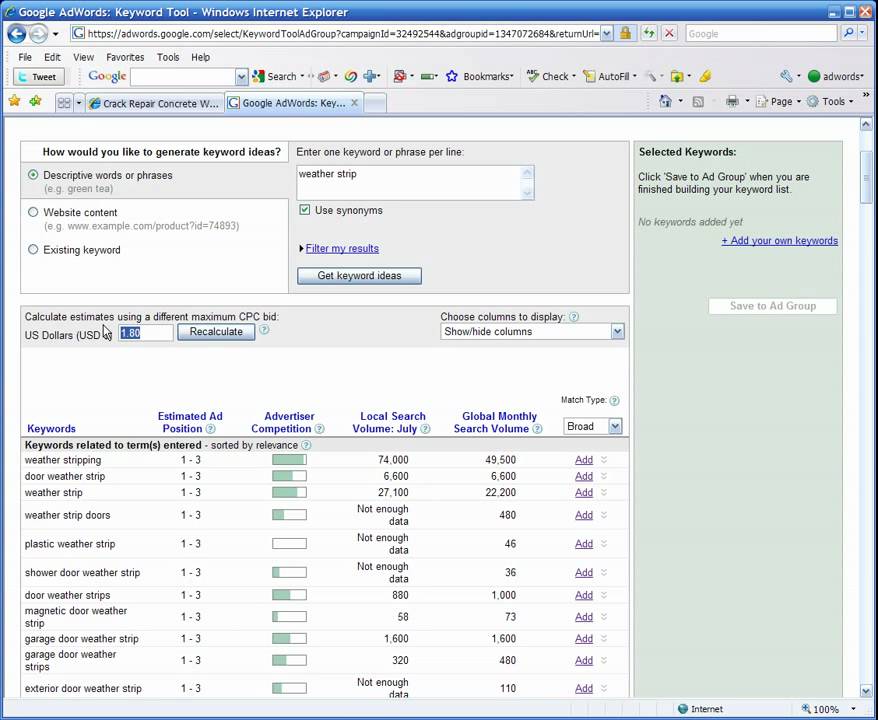Open the File menu
The image size is (878, 720).
tap(25, 57)
